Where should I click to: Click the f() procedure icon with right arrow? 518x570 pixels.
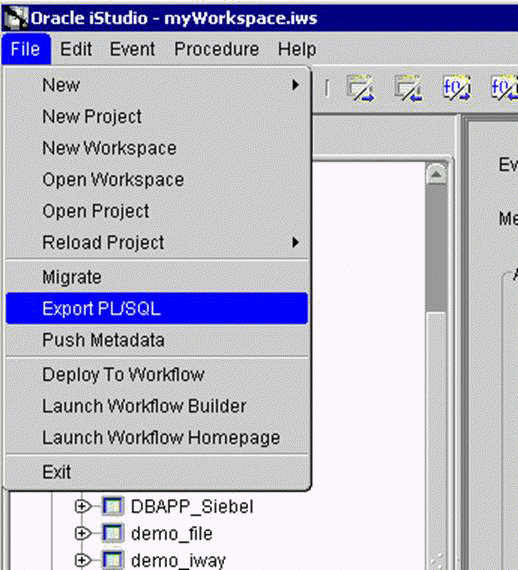pos(457,88)
